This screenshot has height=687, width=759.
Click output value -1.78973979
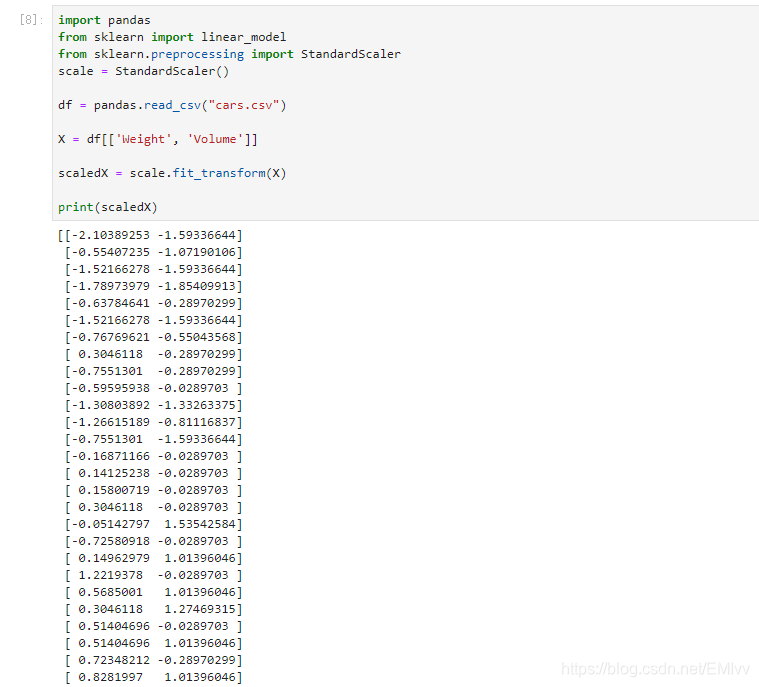[x=110, y=286]
